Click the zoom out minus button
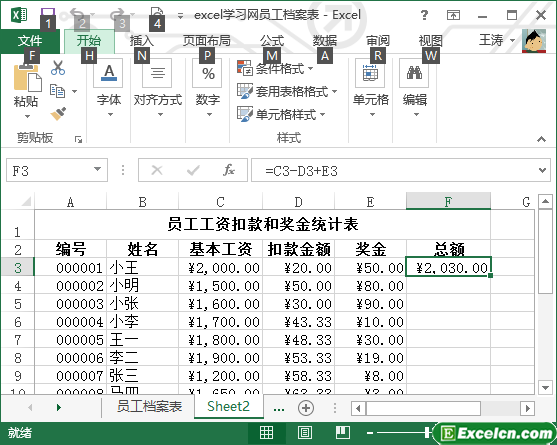 click(370, 433)
